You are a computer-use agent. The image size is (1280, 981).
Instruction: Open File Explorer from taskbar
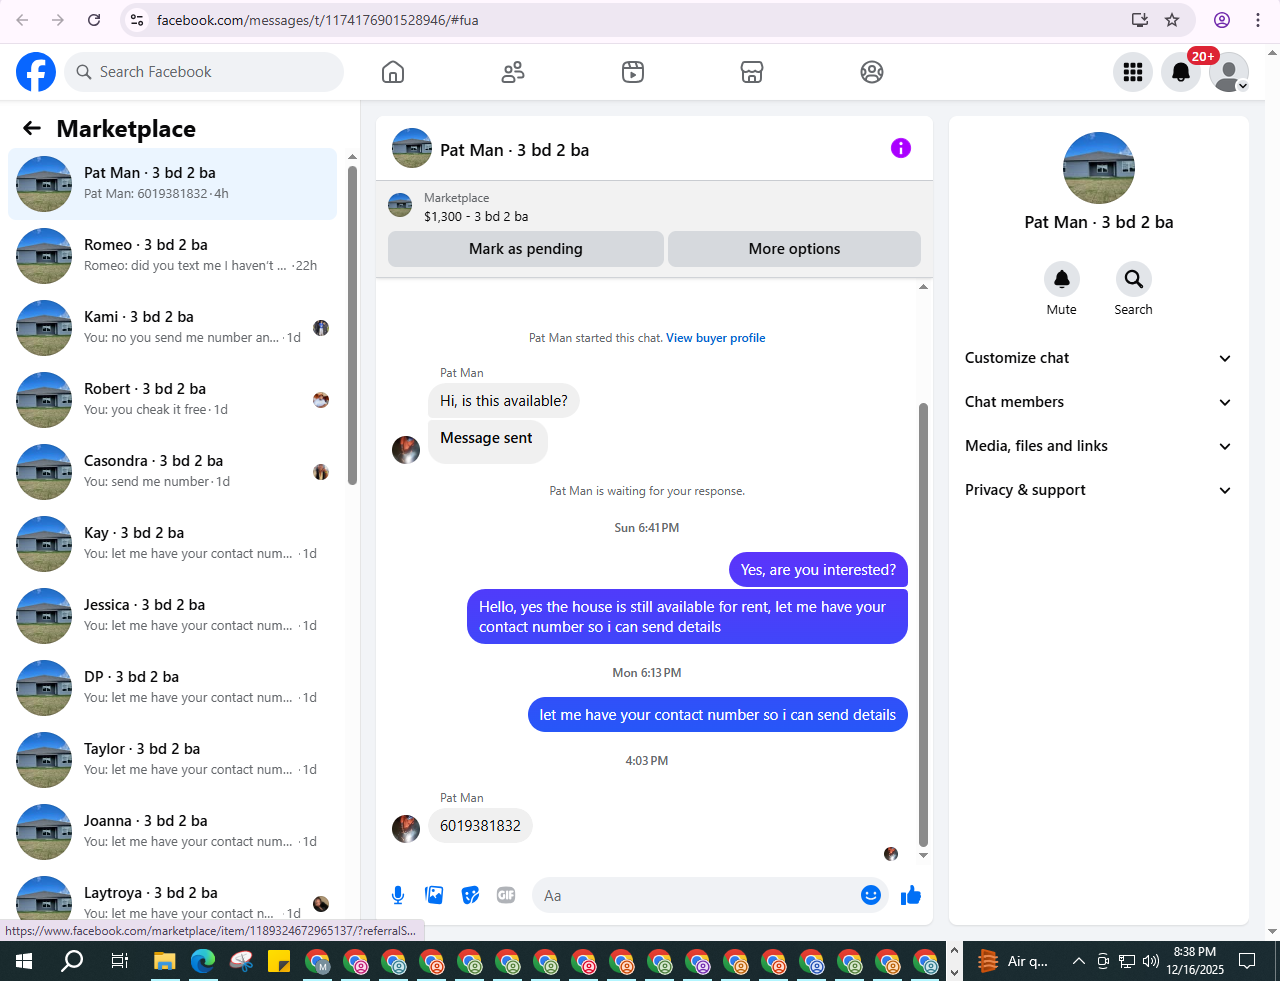coord(164,961)
